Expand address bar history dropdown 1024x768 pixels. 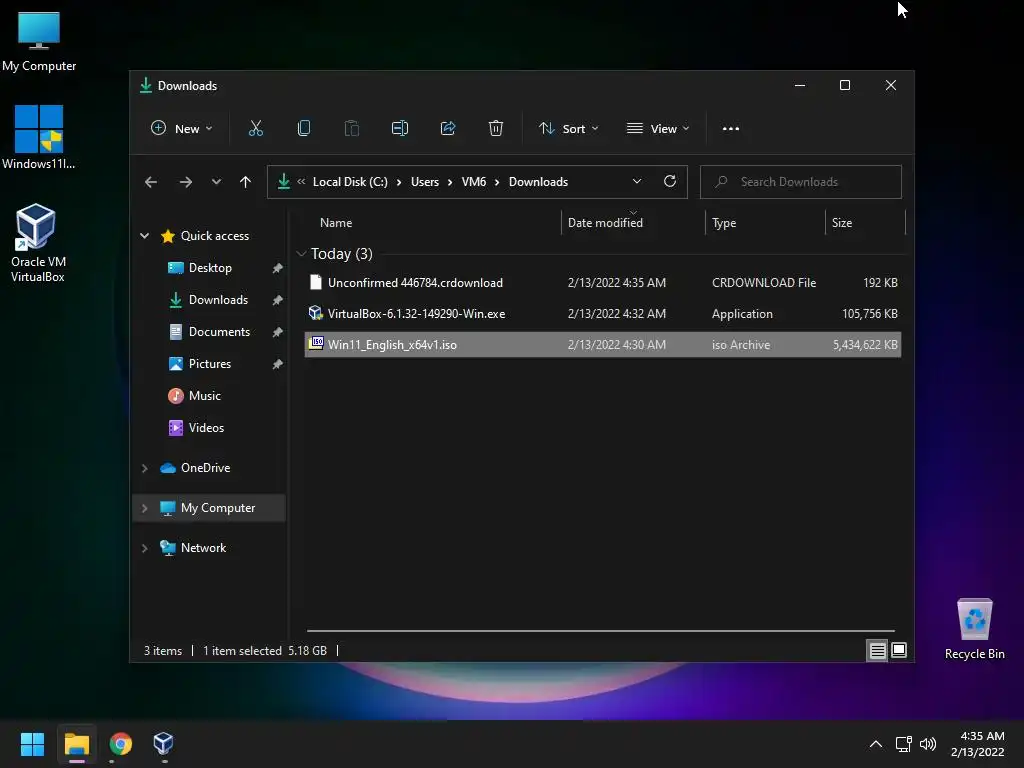(637, 182)
